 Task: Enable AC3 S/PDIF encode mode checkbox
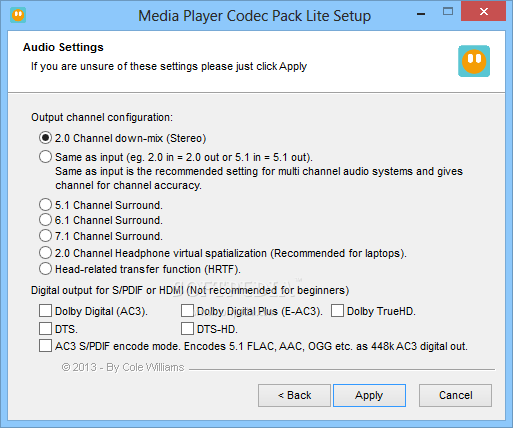(x=45, y=346)
